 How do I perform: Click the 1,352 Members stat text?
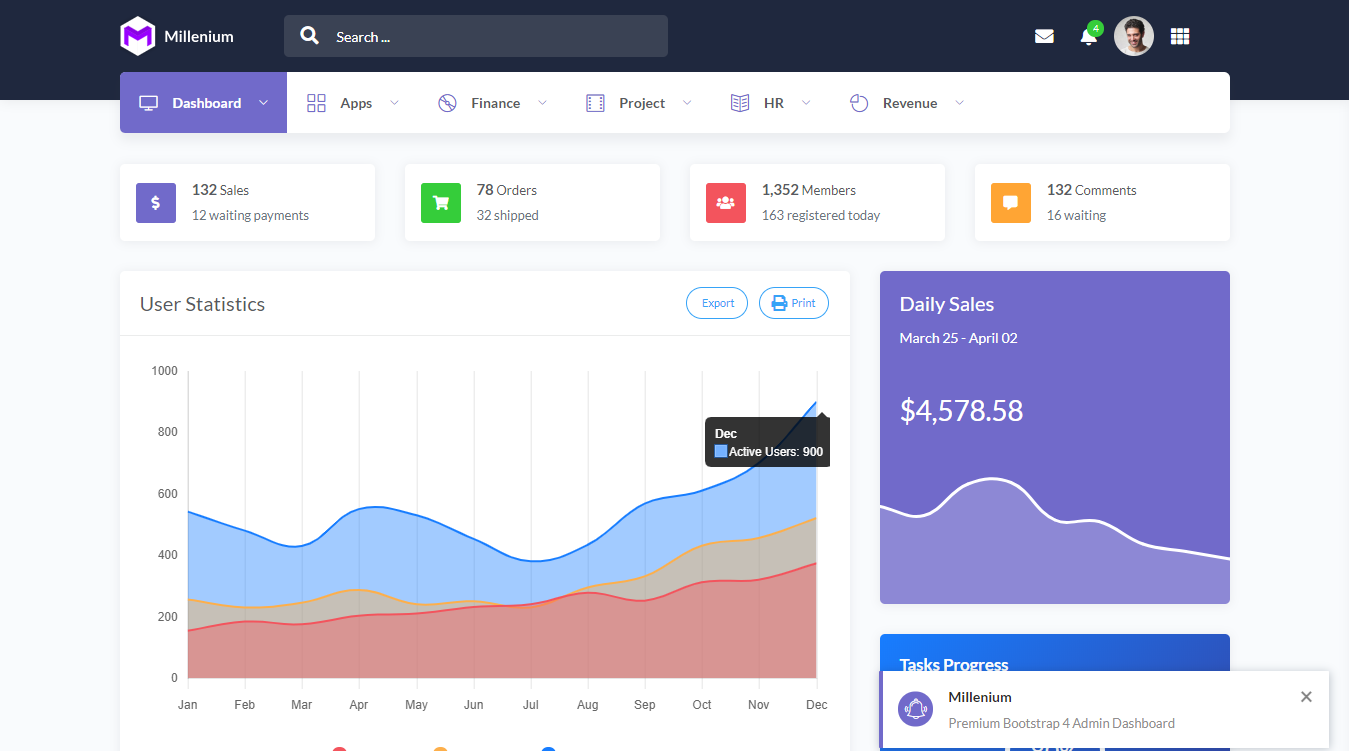[809, 190]
